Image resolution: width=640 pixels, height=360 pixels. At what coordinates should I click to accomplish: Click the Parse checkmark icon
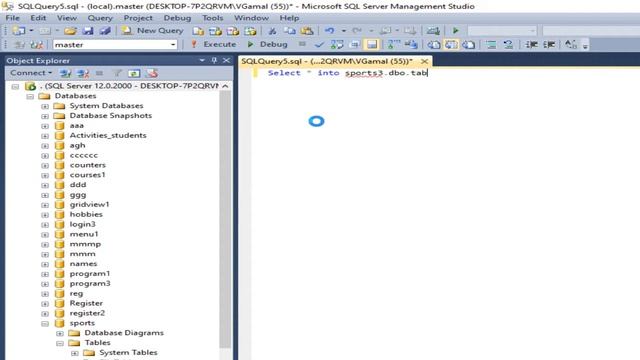319,44
